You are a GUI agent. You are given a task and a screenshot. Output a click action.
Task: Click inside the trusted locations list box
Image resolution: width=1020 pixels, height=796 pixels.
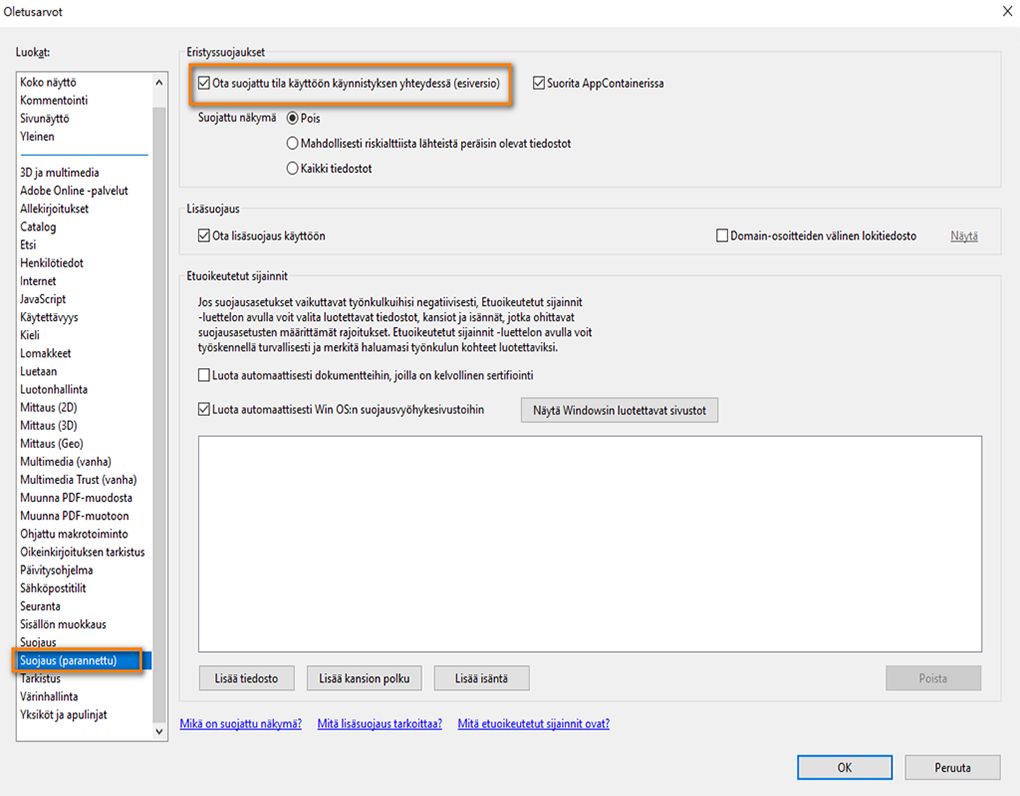pyautogui.click(x=590, y=544)
